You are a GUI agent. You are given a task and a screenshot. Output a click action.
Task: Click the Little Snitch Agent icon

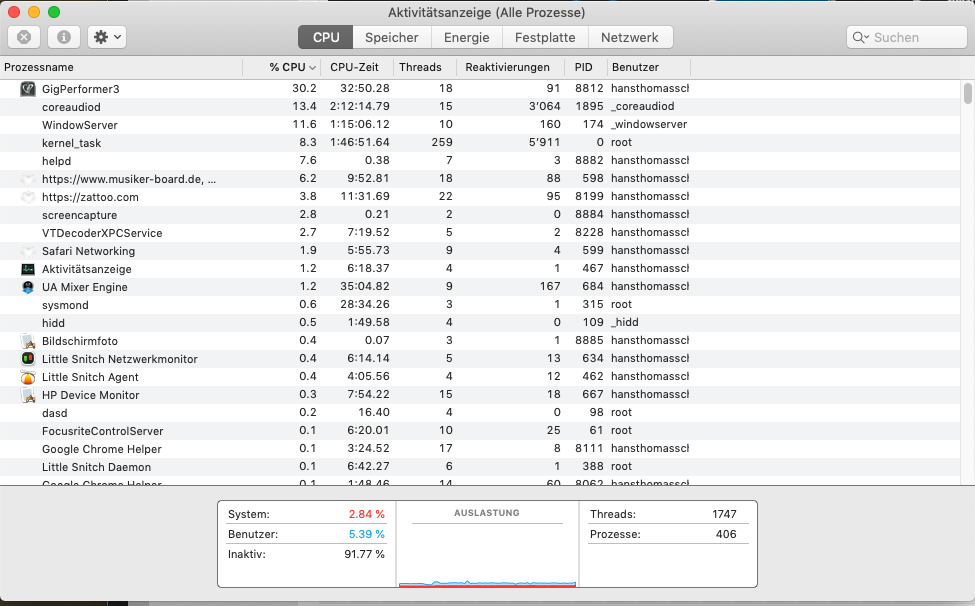[x=28, y=377]
